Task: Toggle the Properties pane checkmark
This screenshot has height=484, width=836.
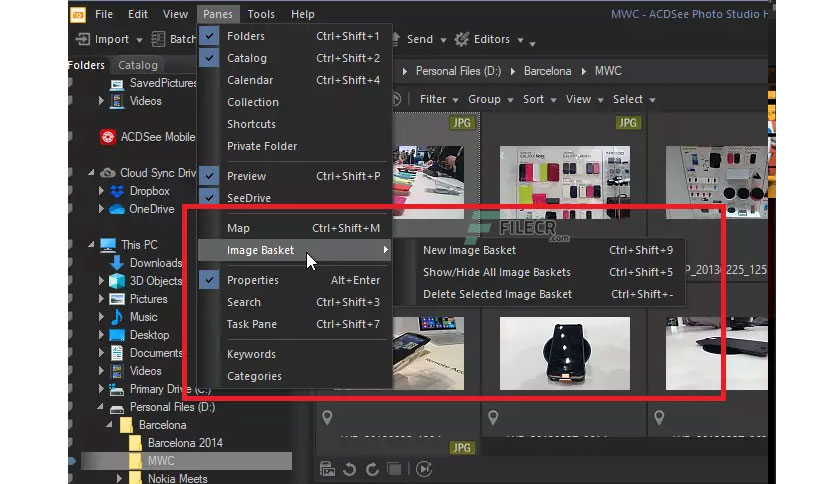Action: point(210,280)
